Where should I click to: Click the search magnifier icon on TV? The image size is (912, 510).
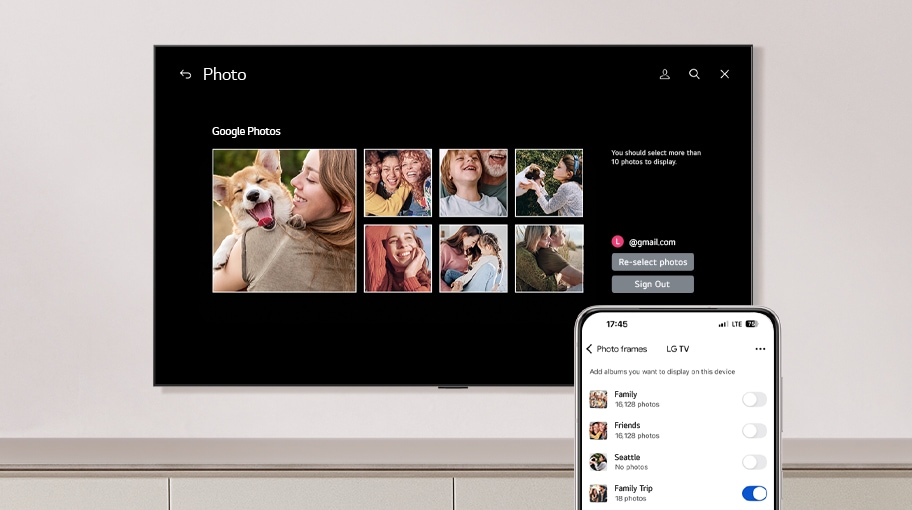click(x=694, y=74)
